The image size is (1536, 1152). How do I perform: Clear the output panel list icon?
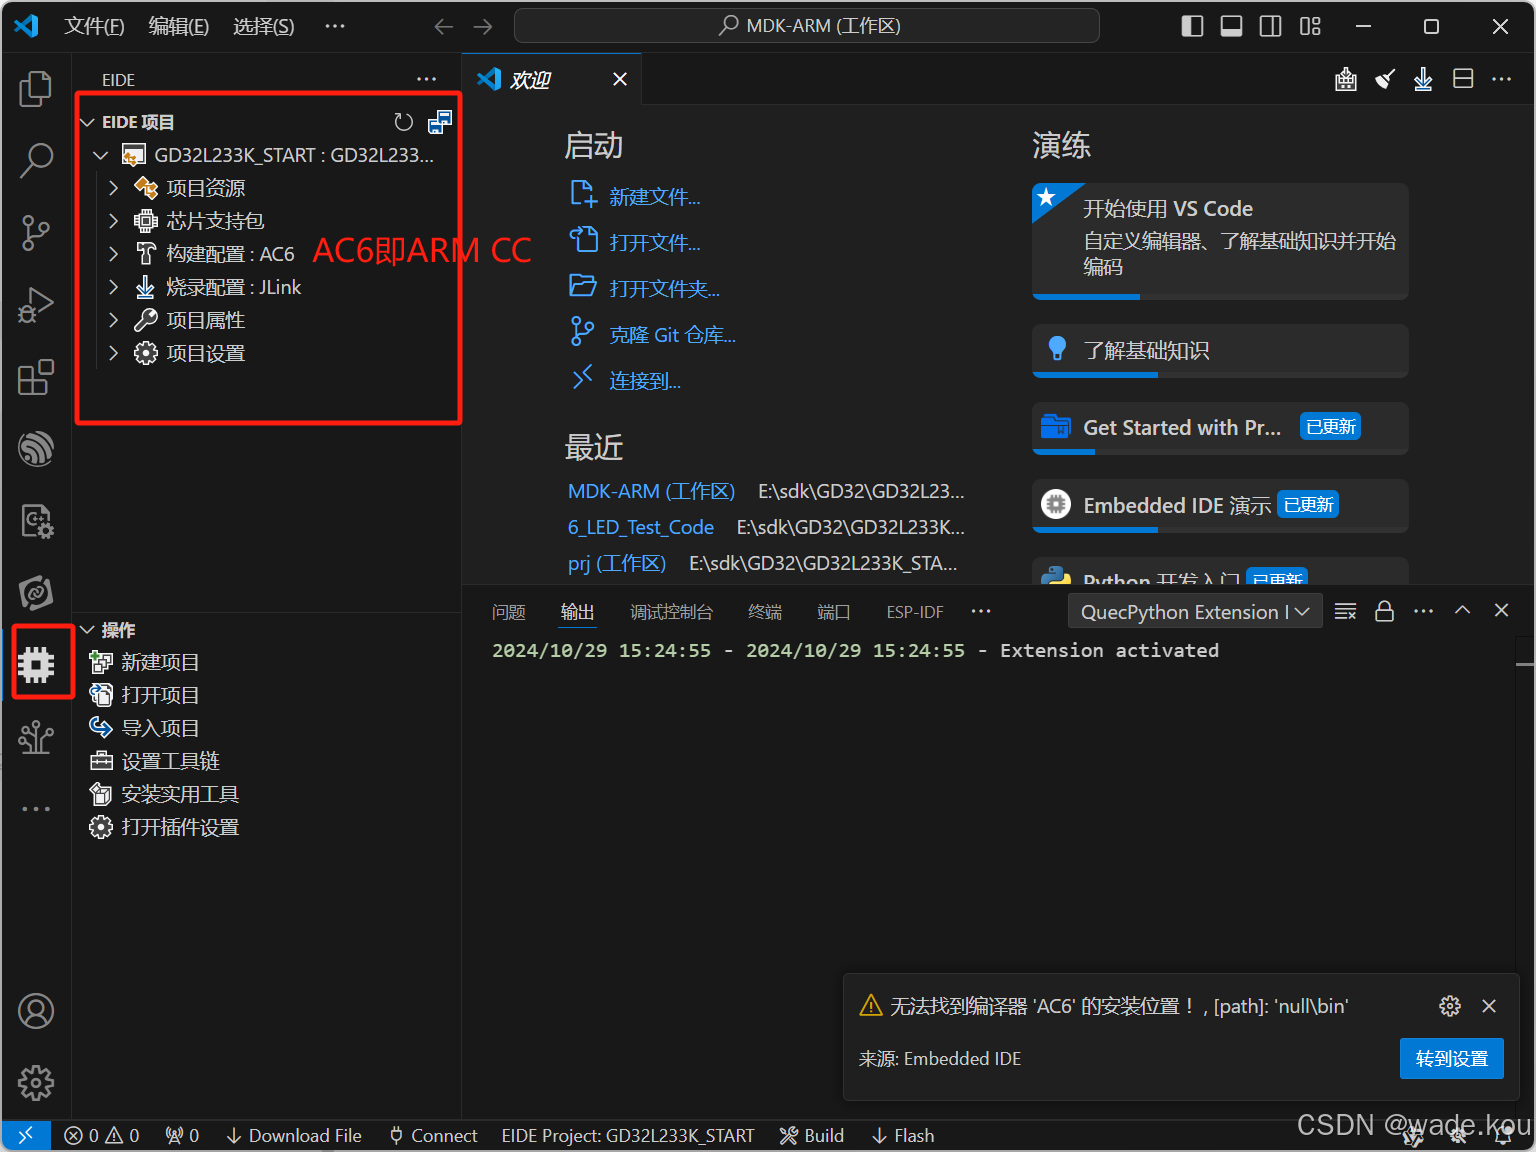point(1346,611)
